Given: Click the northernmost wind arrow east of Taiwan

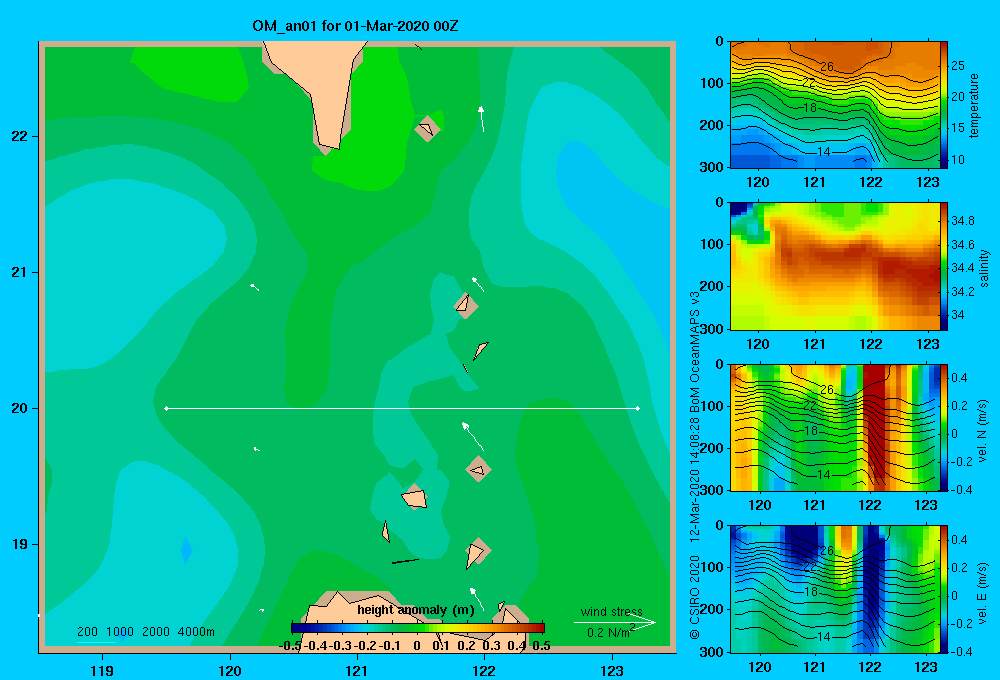Looking at the screenshot, I should tap(482, 119).
